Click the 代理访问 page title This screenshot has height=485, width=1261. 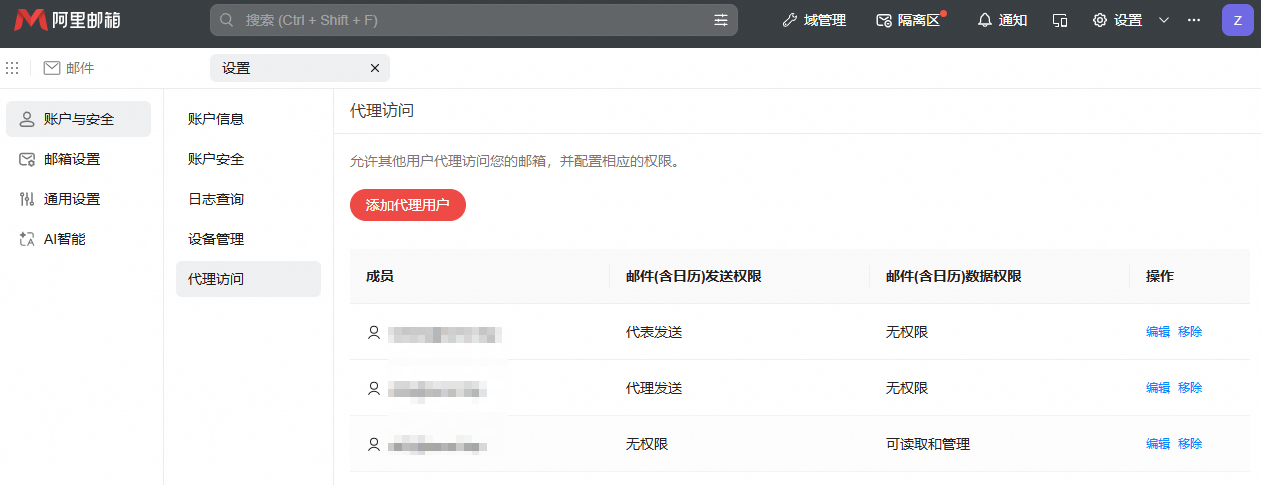(382, 111)
